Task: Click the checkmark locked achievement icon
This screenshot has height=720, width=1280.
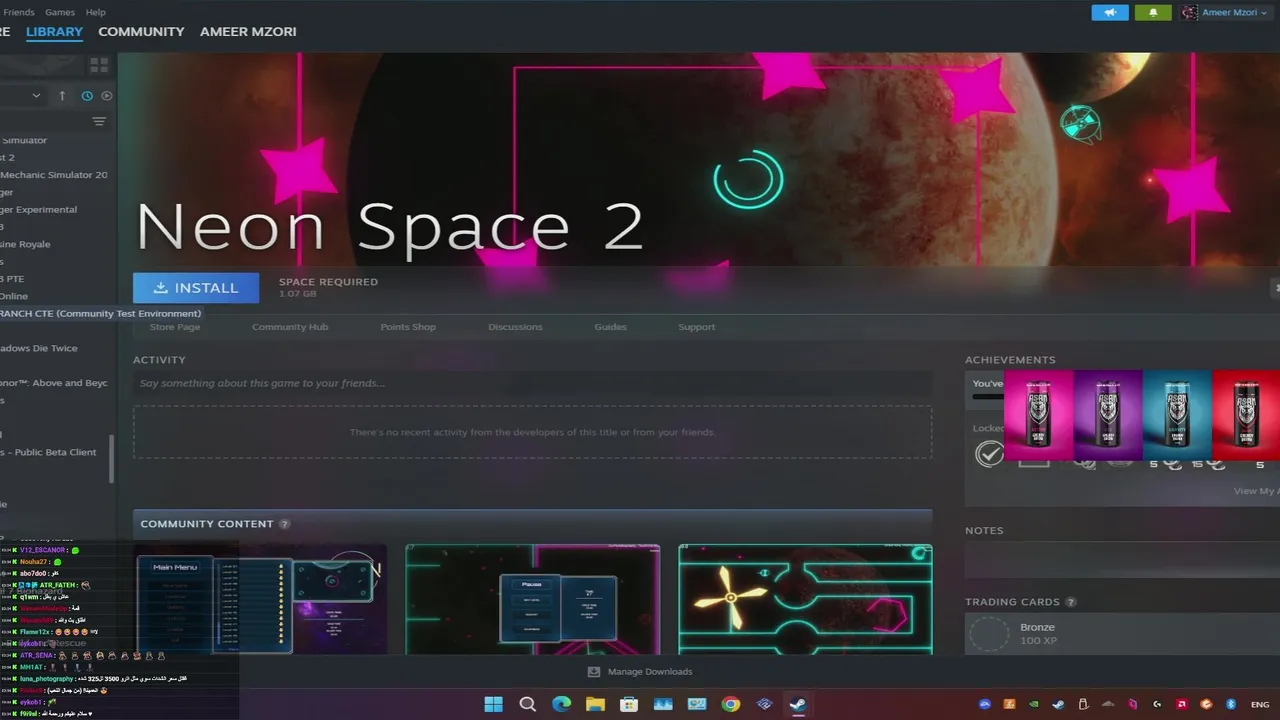Action: [989, 454]
